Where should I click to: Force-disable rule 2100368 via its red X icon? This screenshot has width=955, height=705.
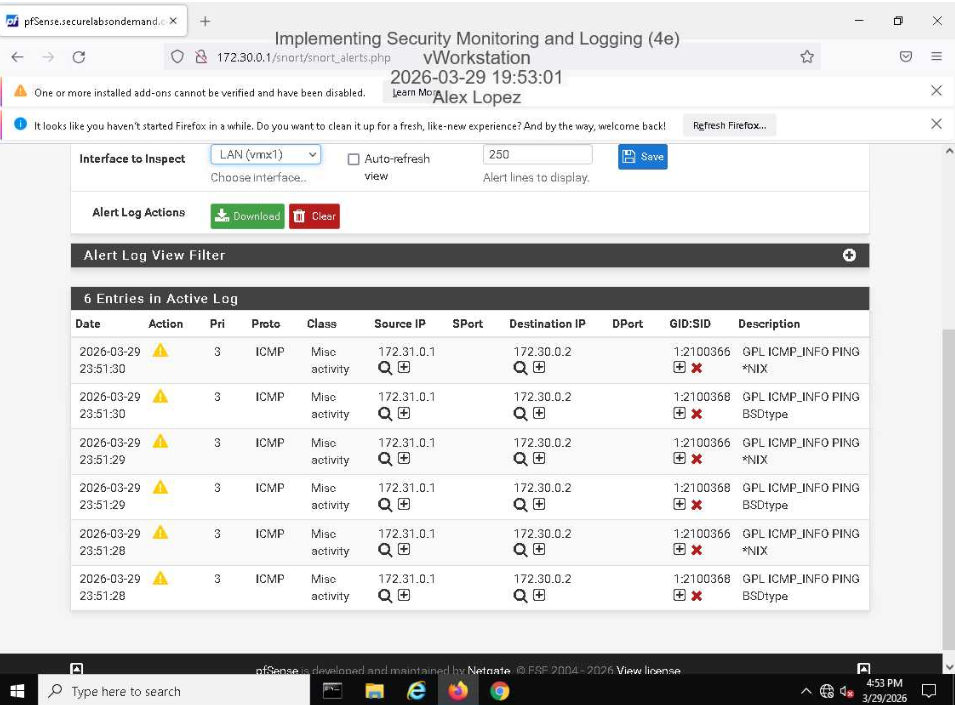point(695,413)
